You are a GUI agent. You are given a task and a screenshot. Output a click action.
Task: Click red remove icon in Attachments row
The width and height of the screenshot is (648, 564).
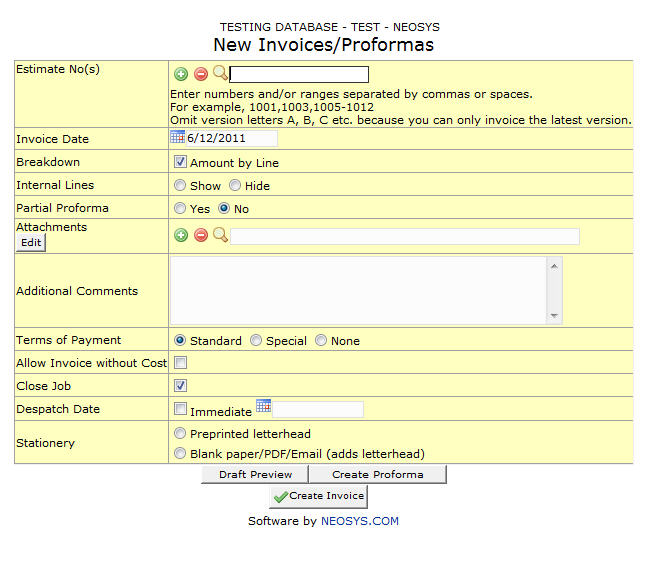(201, 236)
